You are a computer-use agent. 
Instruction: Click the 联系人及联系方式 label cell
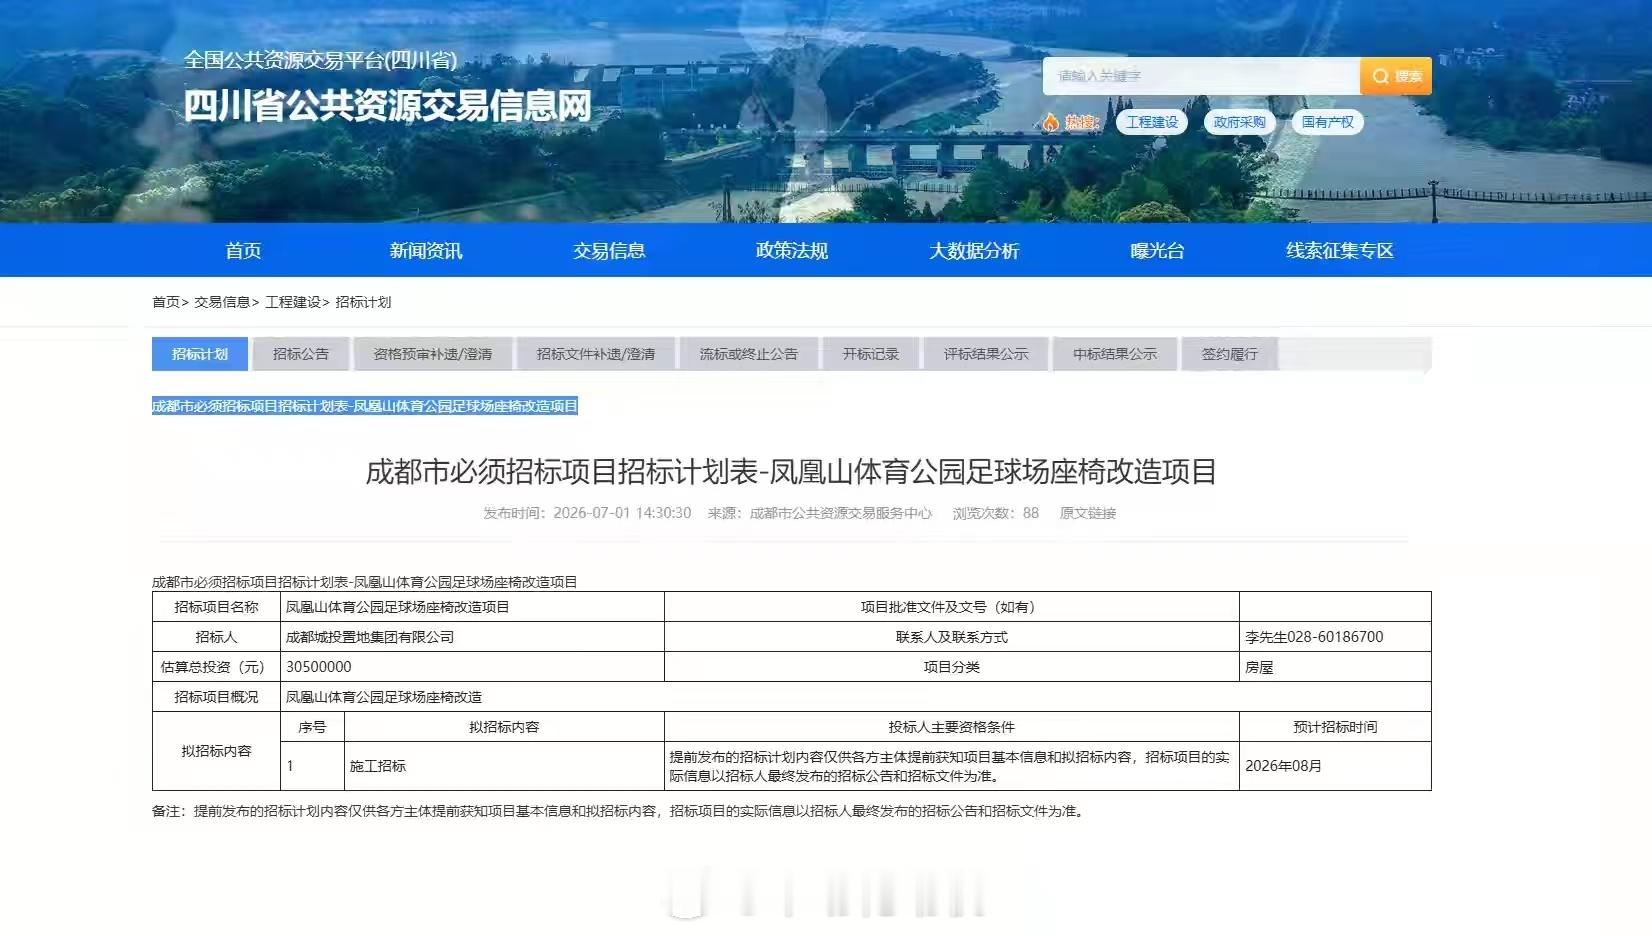coord(952,637)
